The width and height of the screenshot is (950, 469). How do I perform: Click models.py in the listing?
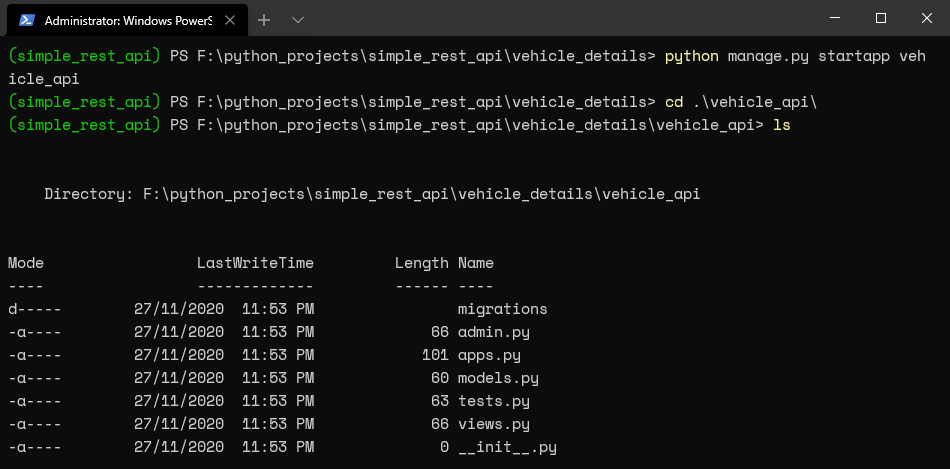point(498,378)
